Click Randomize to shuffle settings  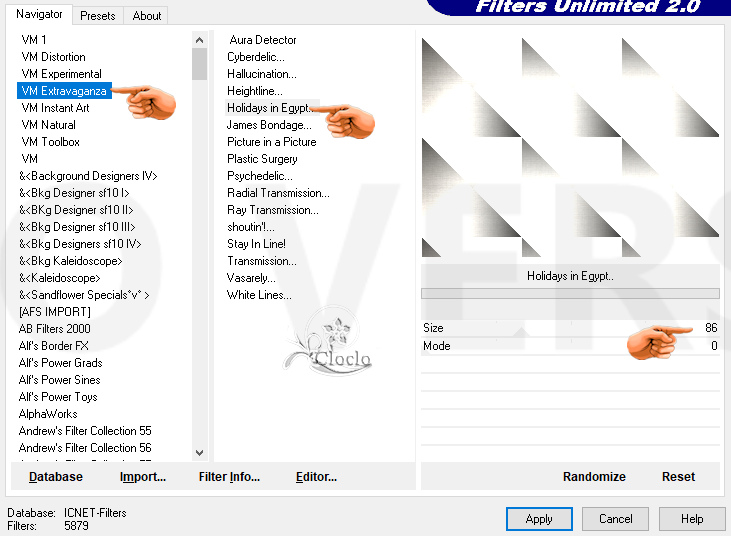[594, 477]
